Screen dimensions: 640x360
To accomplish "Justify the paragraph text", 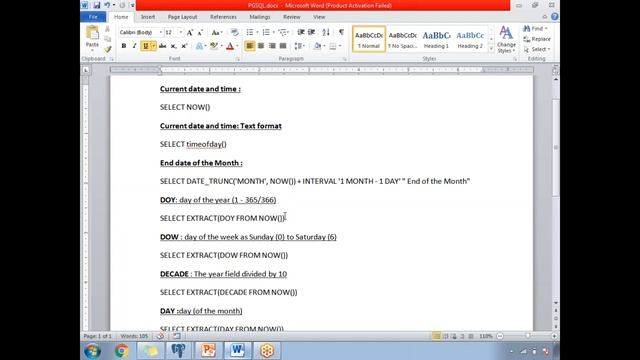I will coord(283,46).
